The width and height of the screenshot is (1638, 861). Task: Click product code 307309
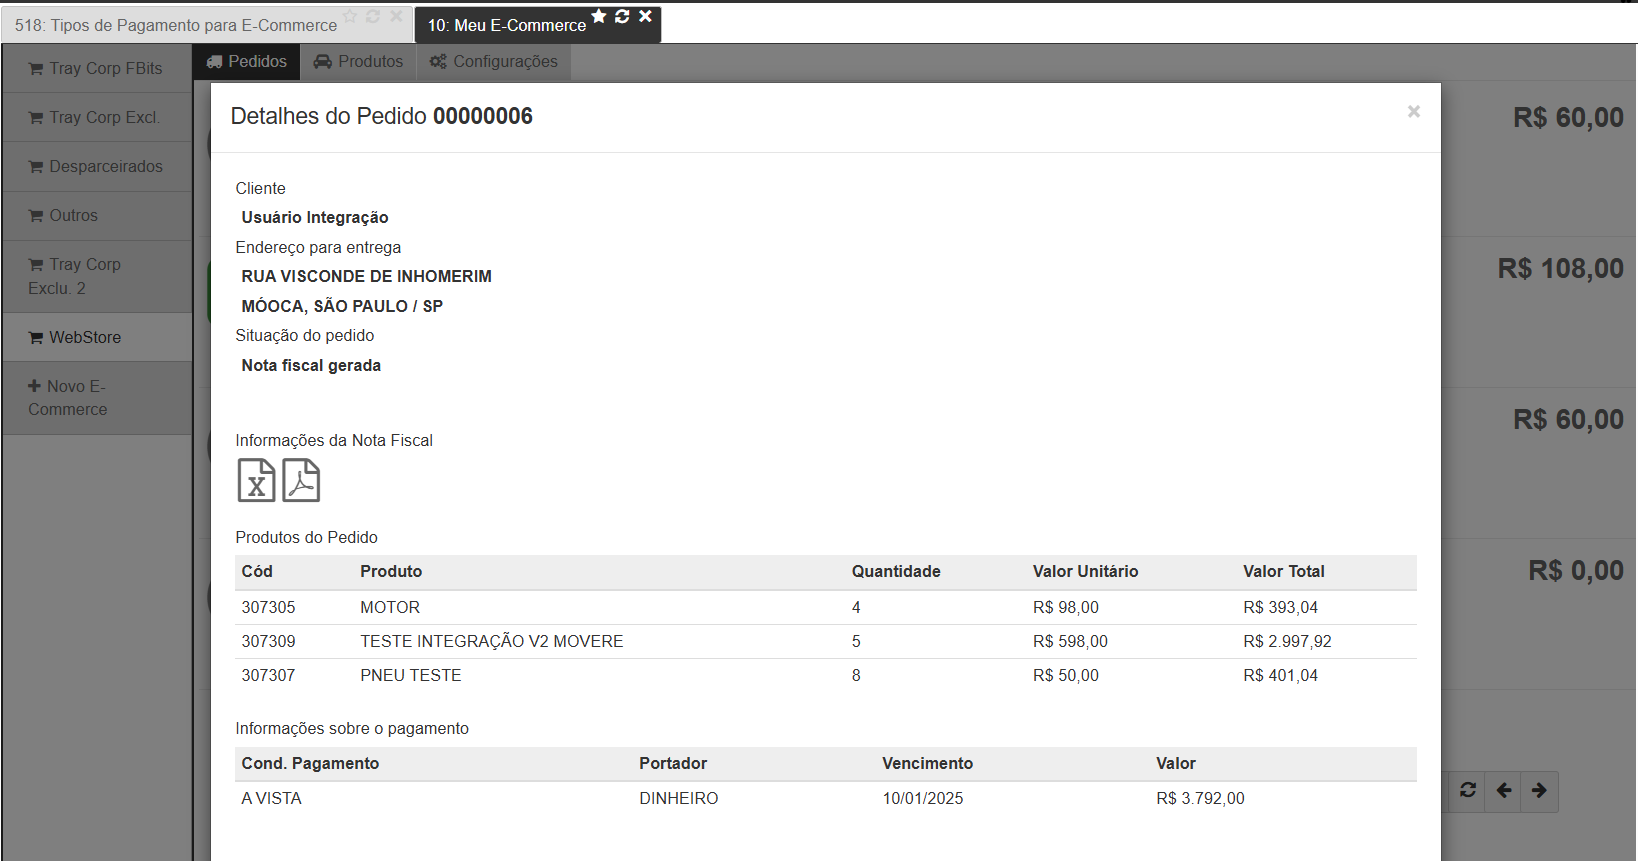[x=268, y=641]
